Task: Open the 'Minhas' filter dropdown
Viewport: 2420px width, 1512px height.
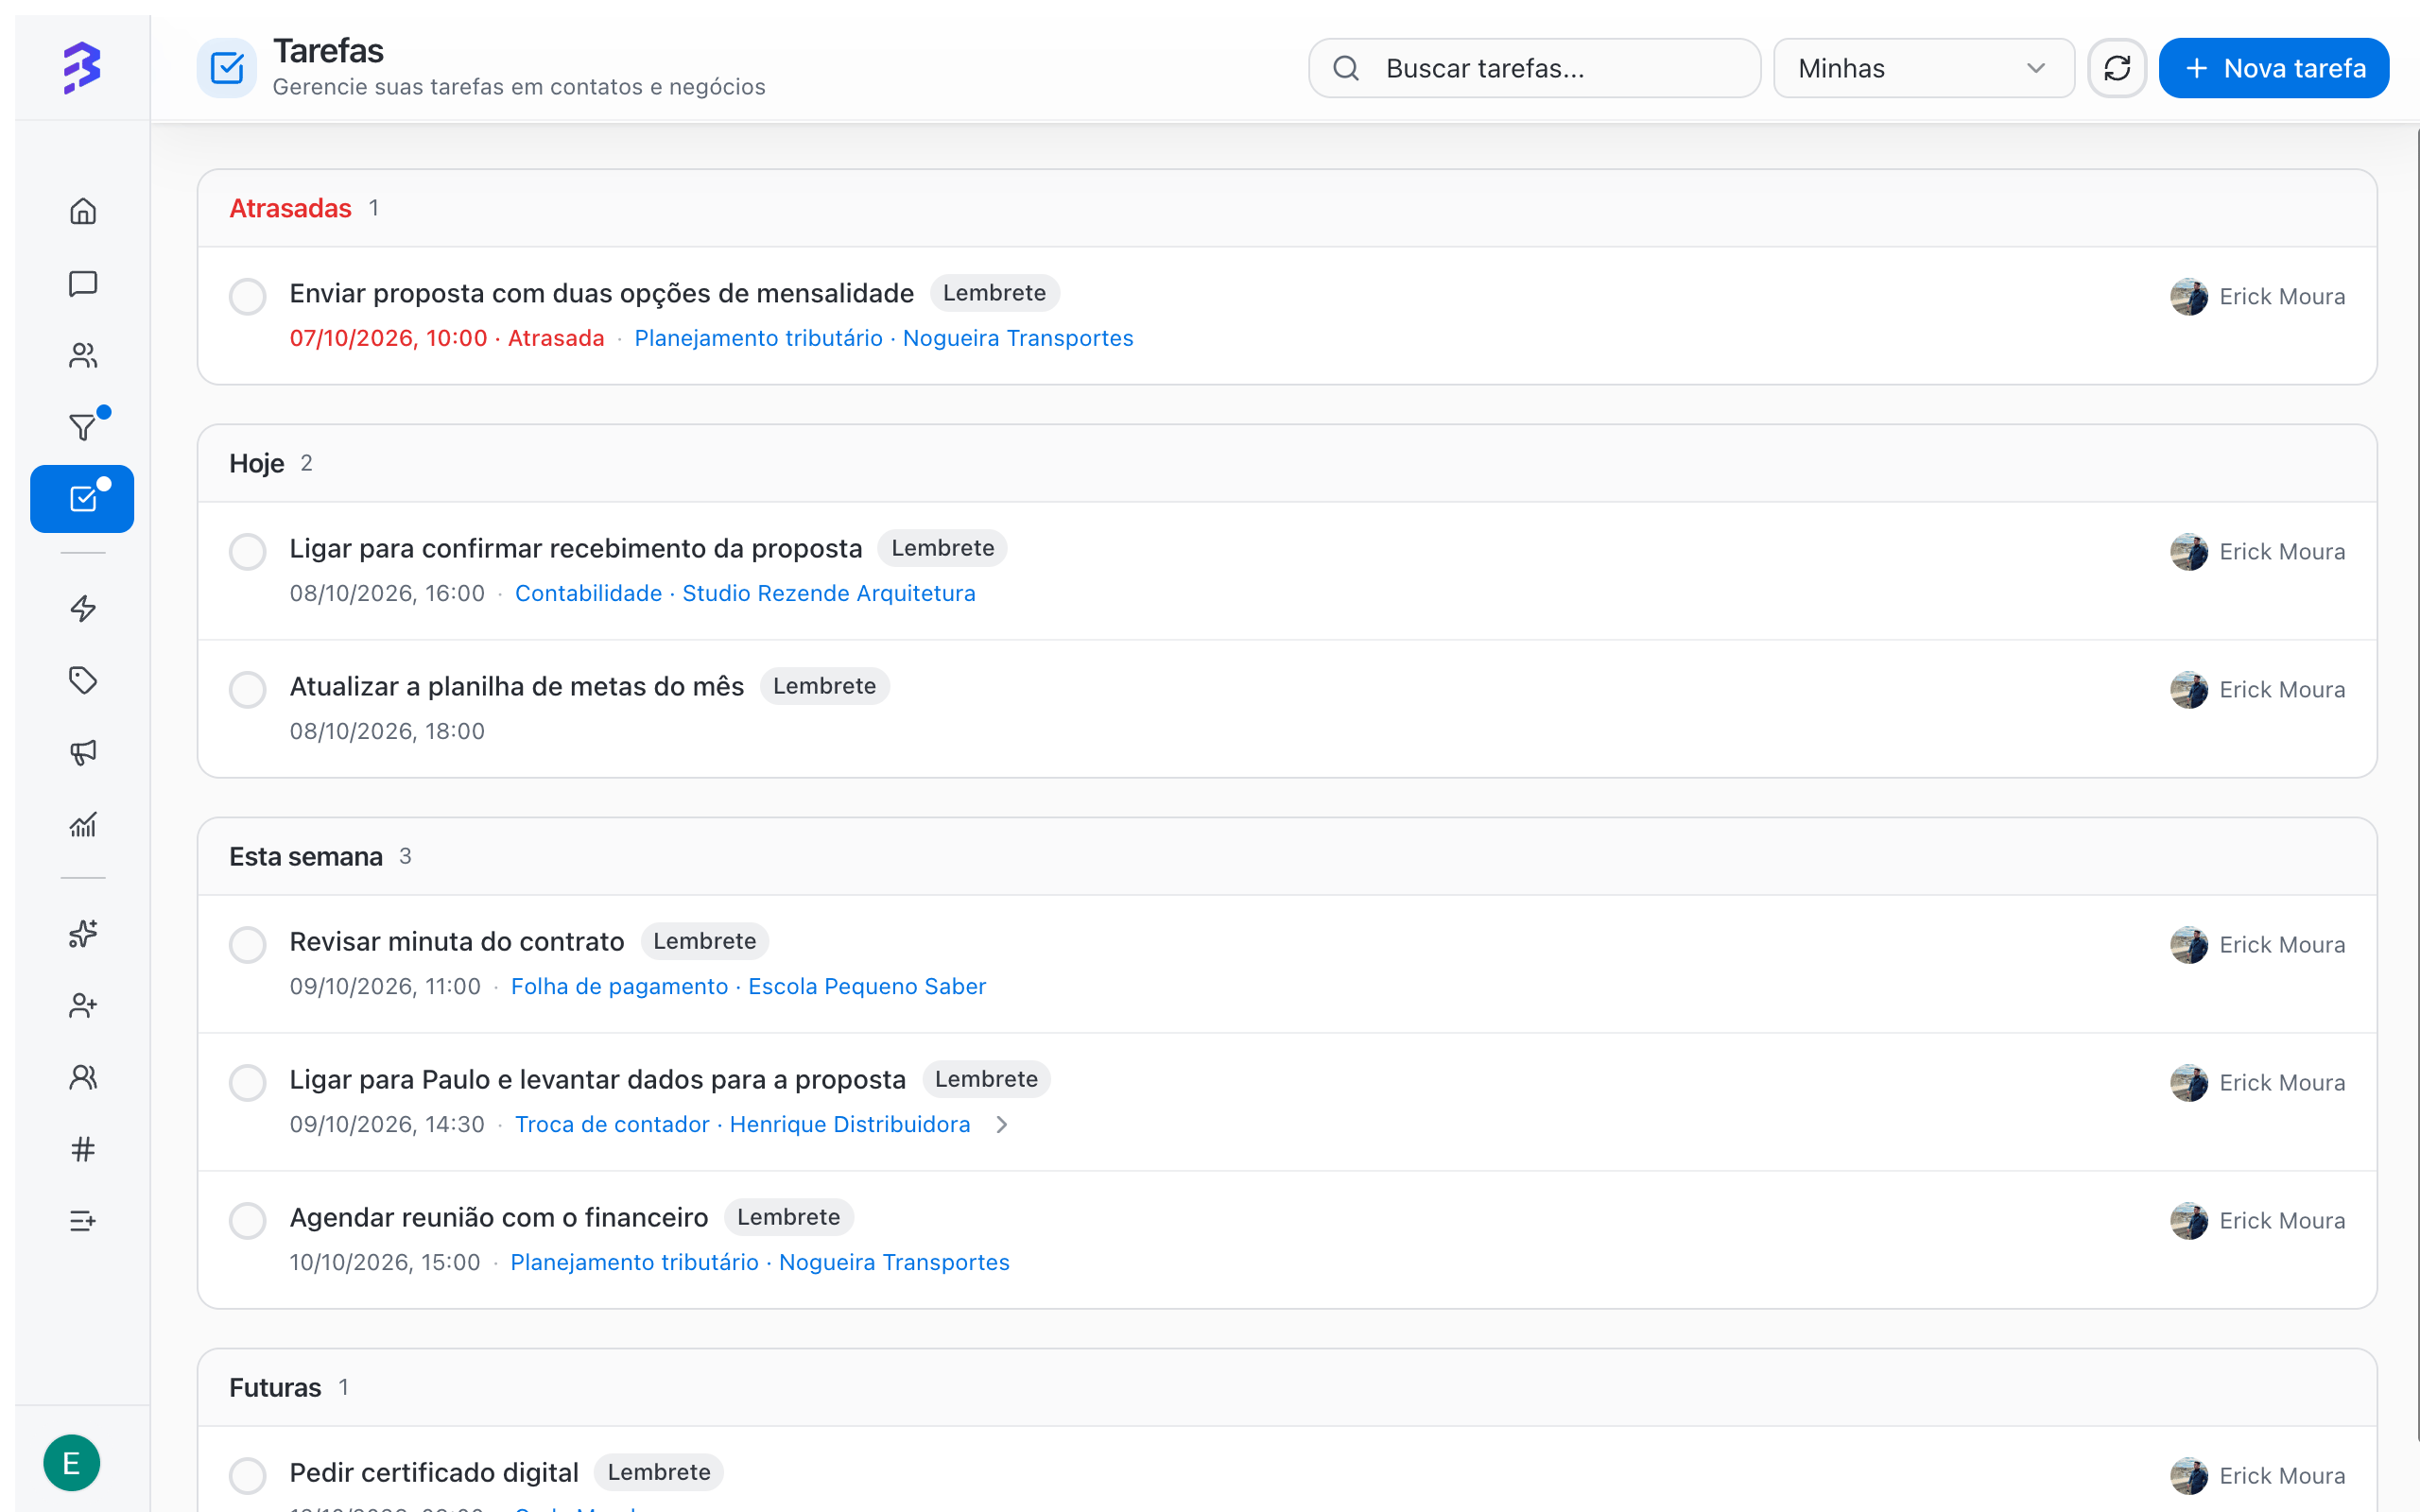Action: [1923, 68]
